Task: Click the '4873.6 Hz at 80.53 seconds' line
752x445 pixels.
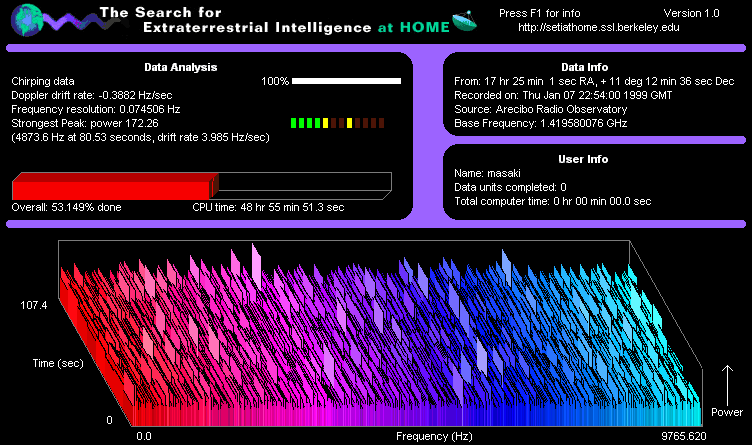Action: point(140,137)
